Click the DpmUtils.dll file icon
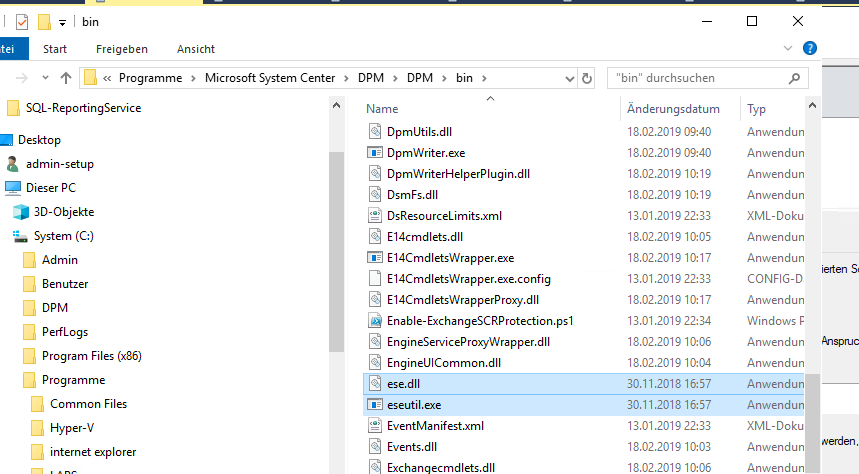This screenshot has height=474, width=859. [x=375, y=132]
